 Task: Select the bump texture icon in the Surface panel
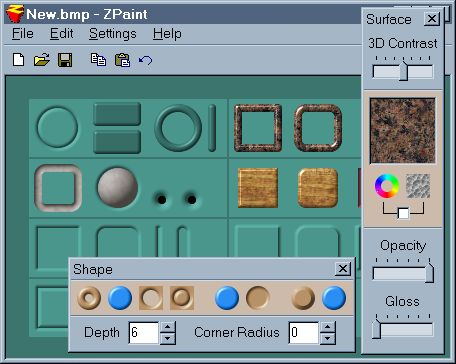pos(418,186)
